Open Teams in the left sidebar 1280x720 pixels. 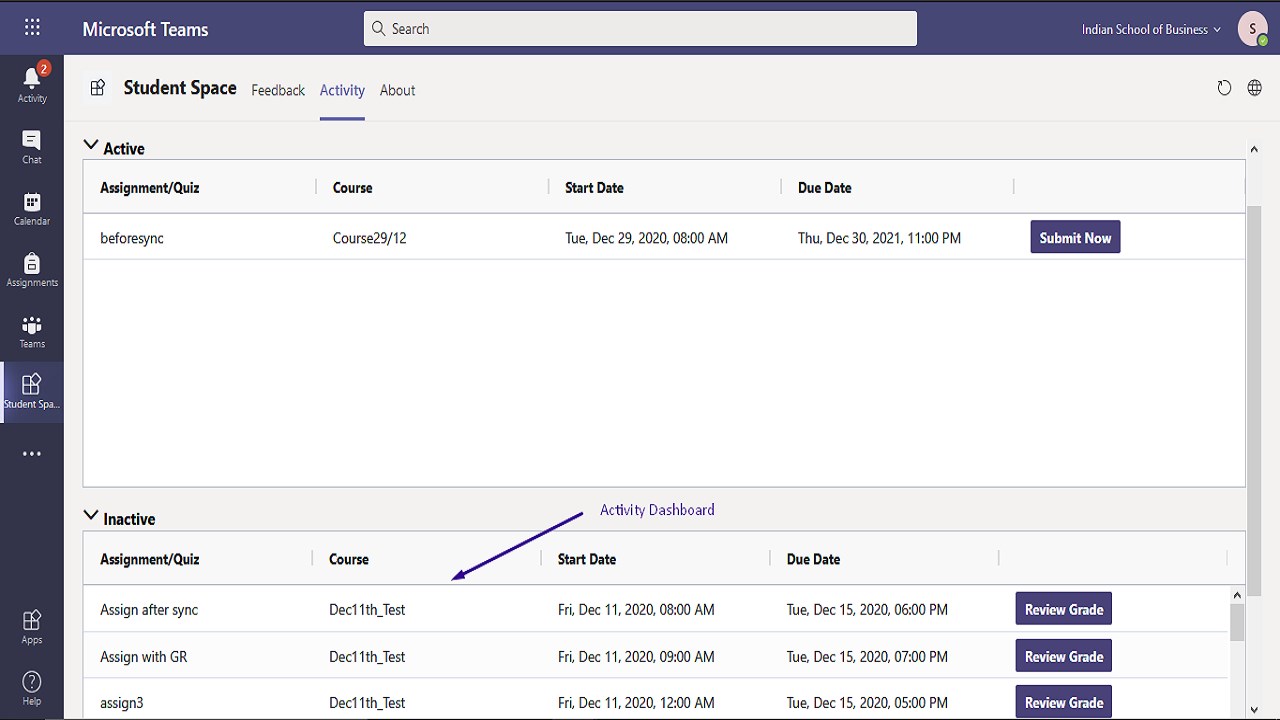32,331
